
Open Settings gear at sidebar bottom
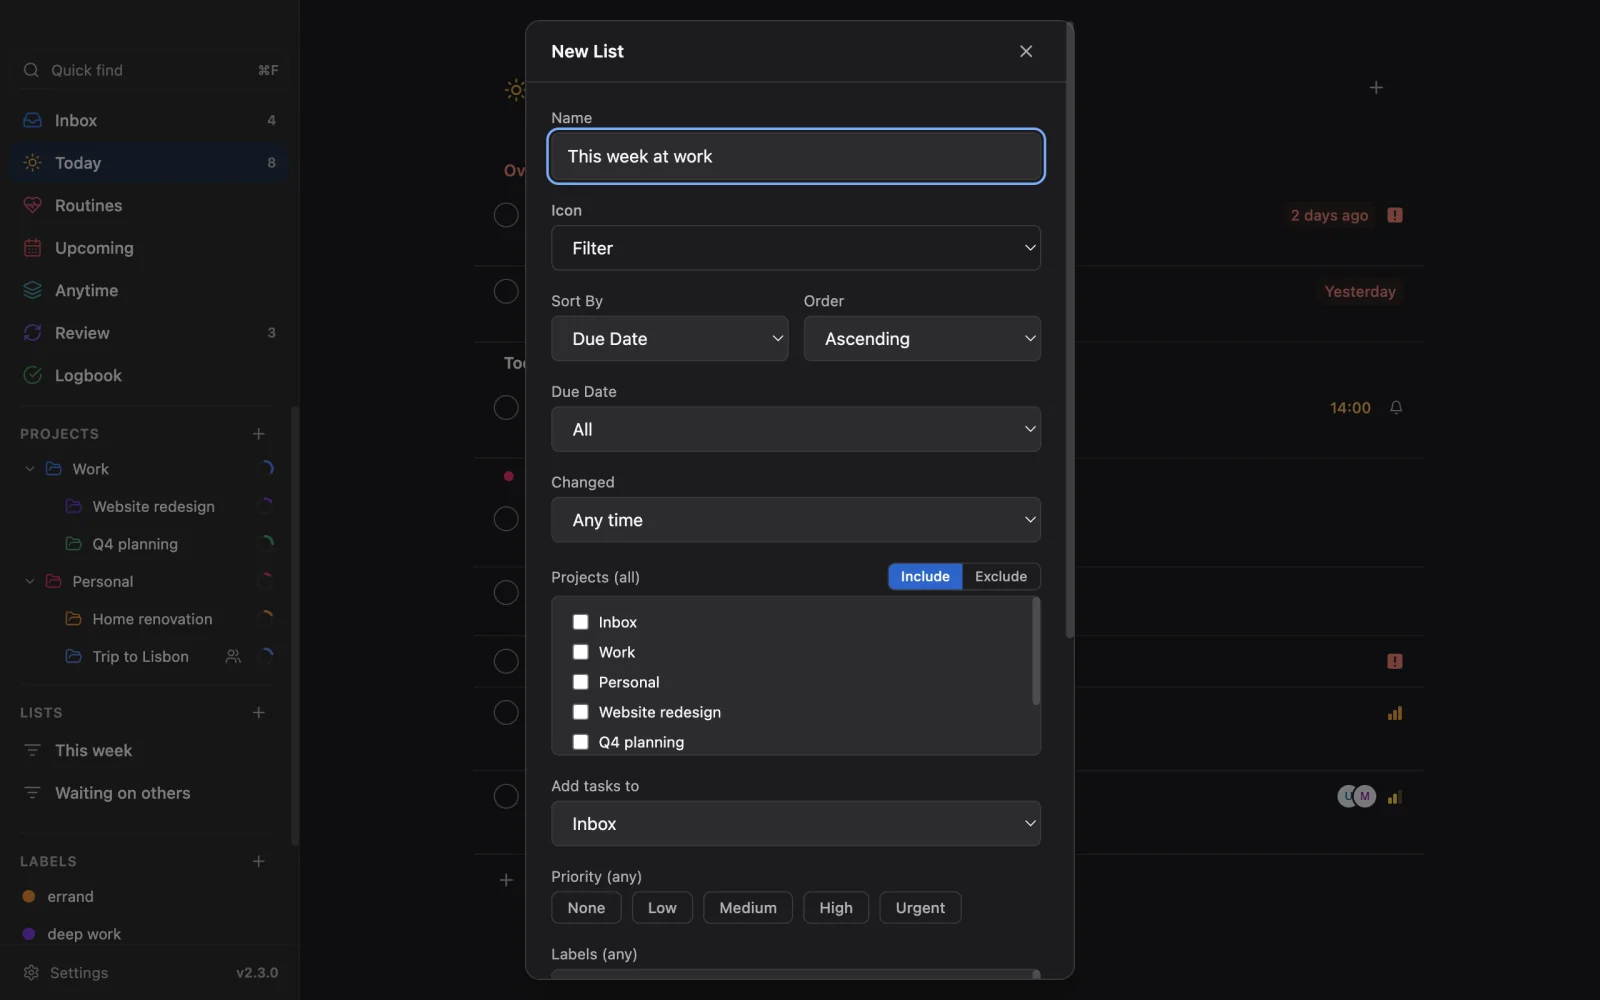pyautogui.click(x=31, y=973)
